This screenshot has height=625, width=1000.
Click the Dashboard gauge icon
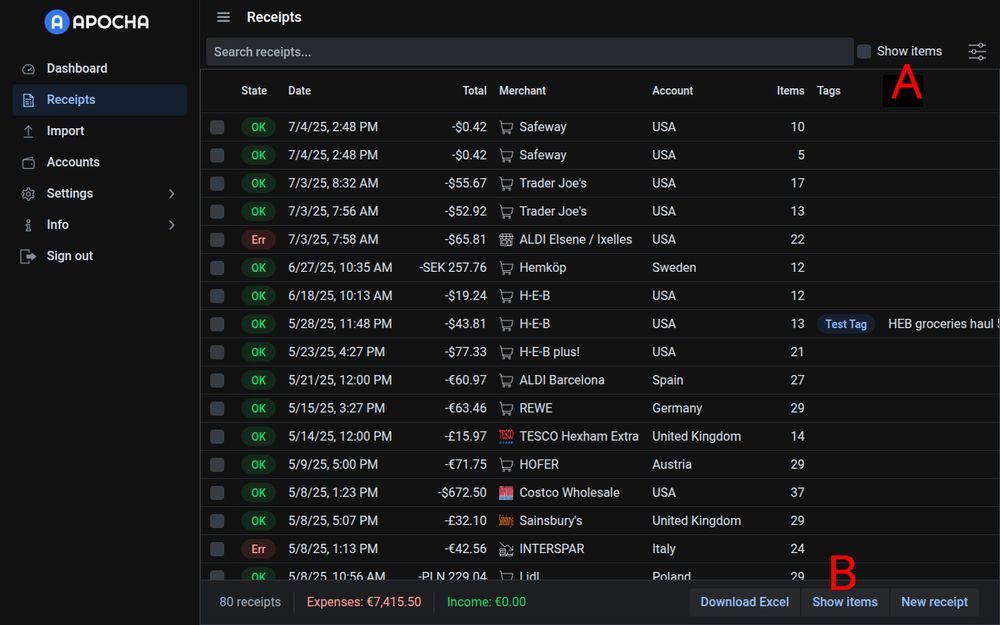click(x=28, y=69)
